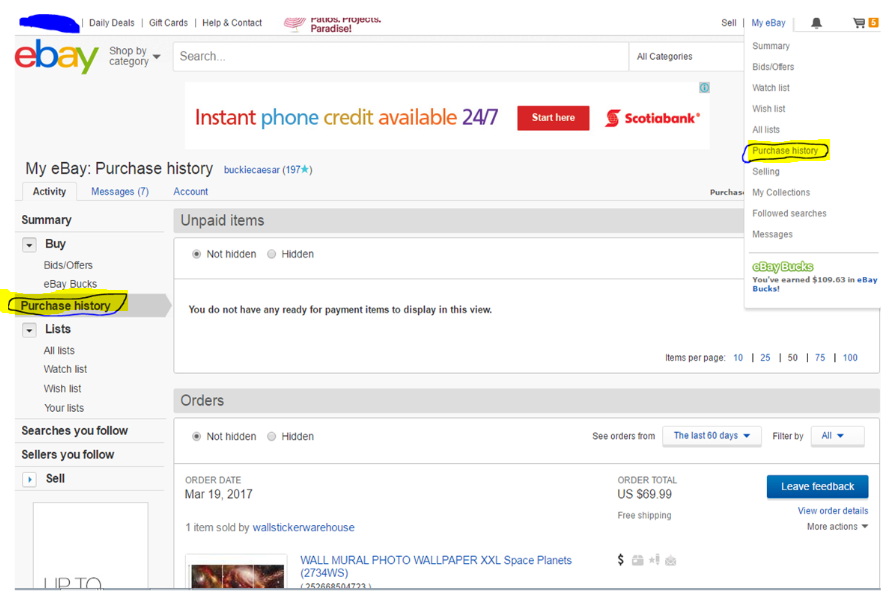Open Summary in left sidebar
885x598 pixels.
coord(46,220)
